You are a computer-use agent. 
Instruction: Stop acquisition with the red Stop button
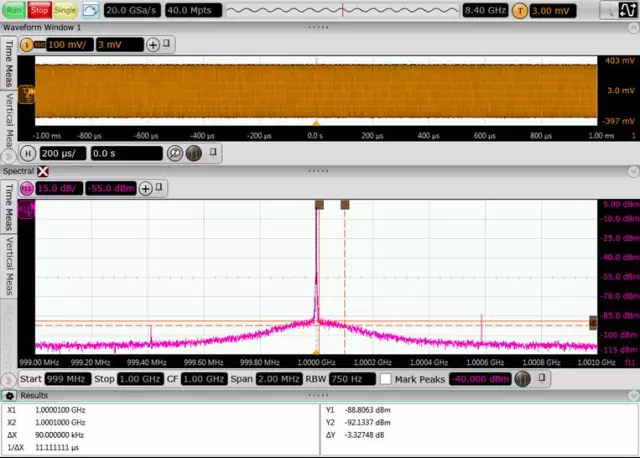39,10
